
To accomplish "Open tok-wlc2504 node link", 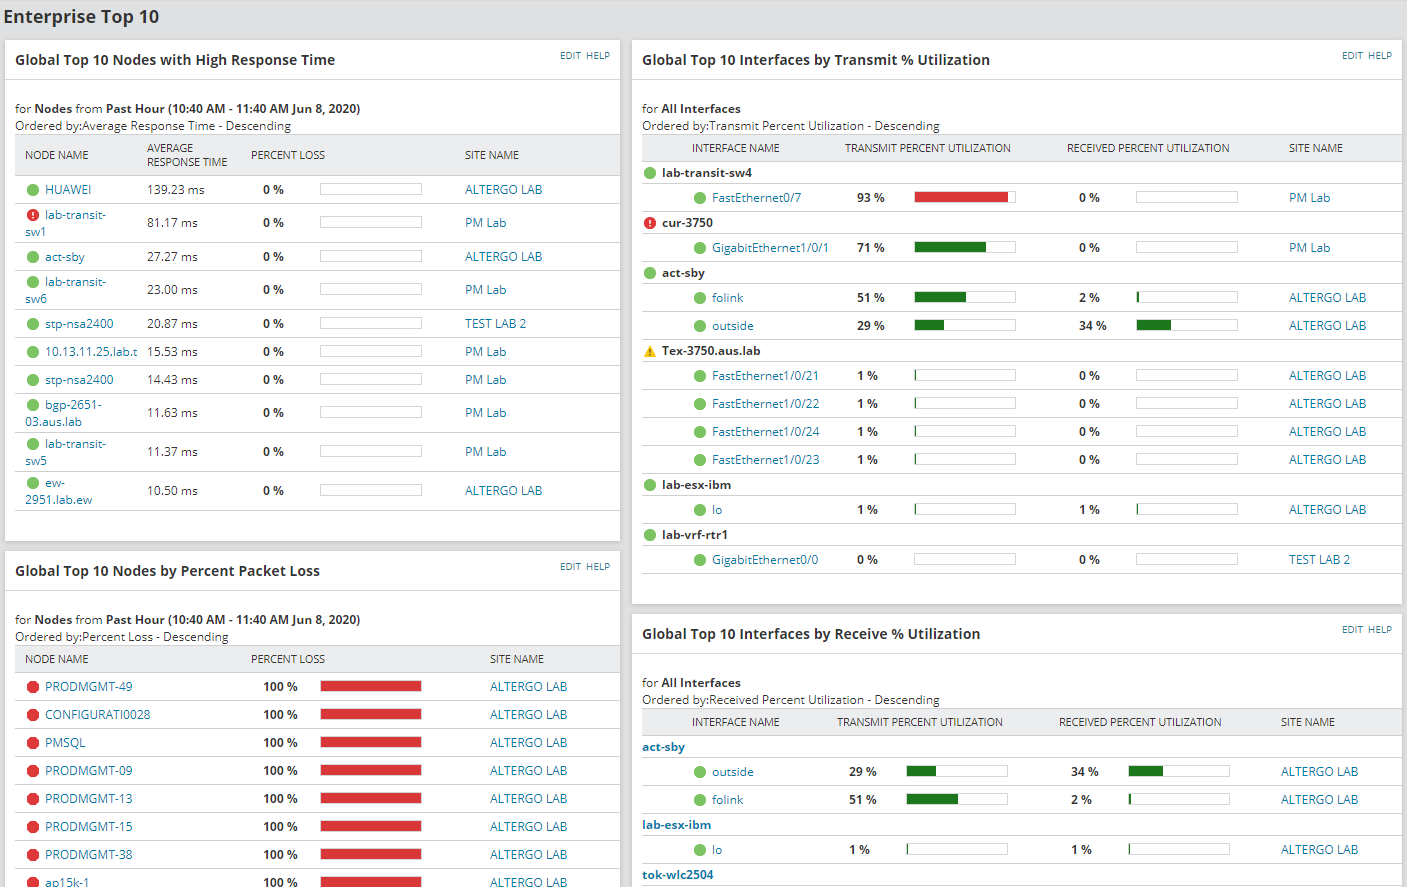I will click(677, 875).
